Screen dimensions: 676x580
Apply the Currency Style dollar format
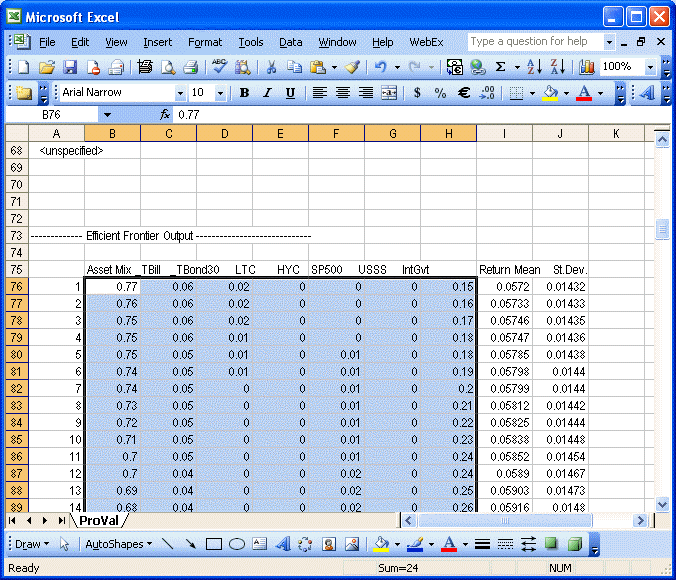418,93
